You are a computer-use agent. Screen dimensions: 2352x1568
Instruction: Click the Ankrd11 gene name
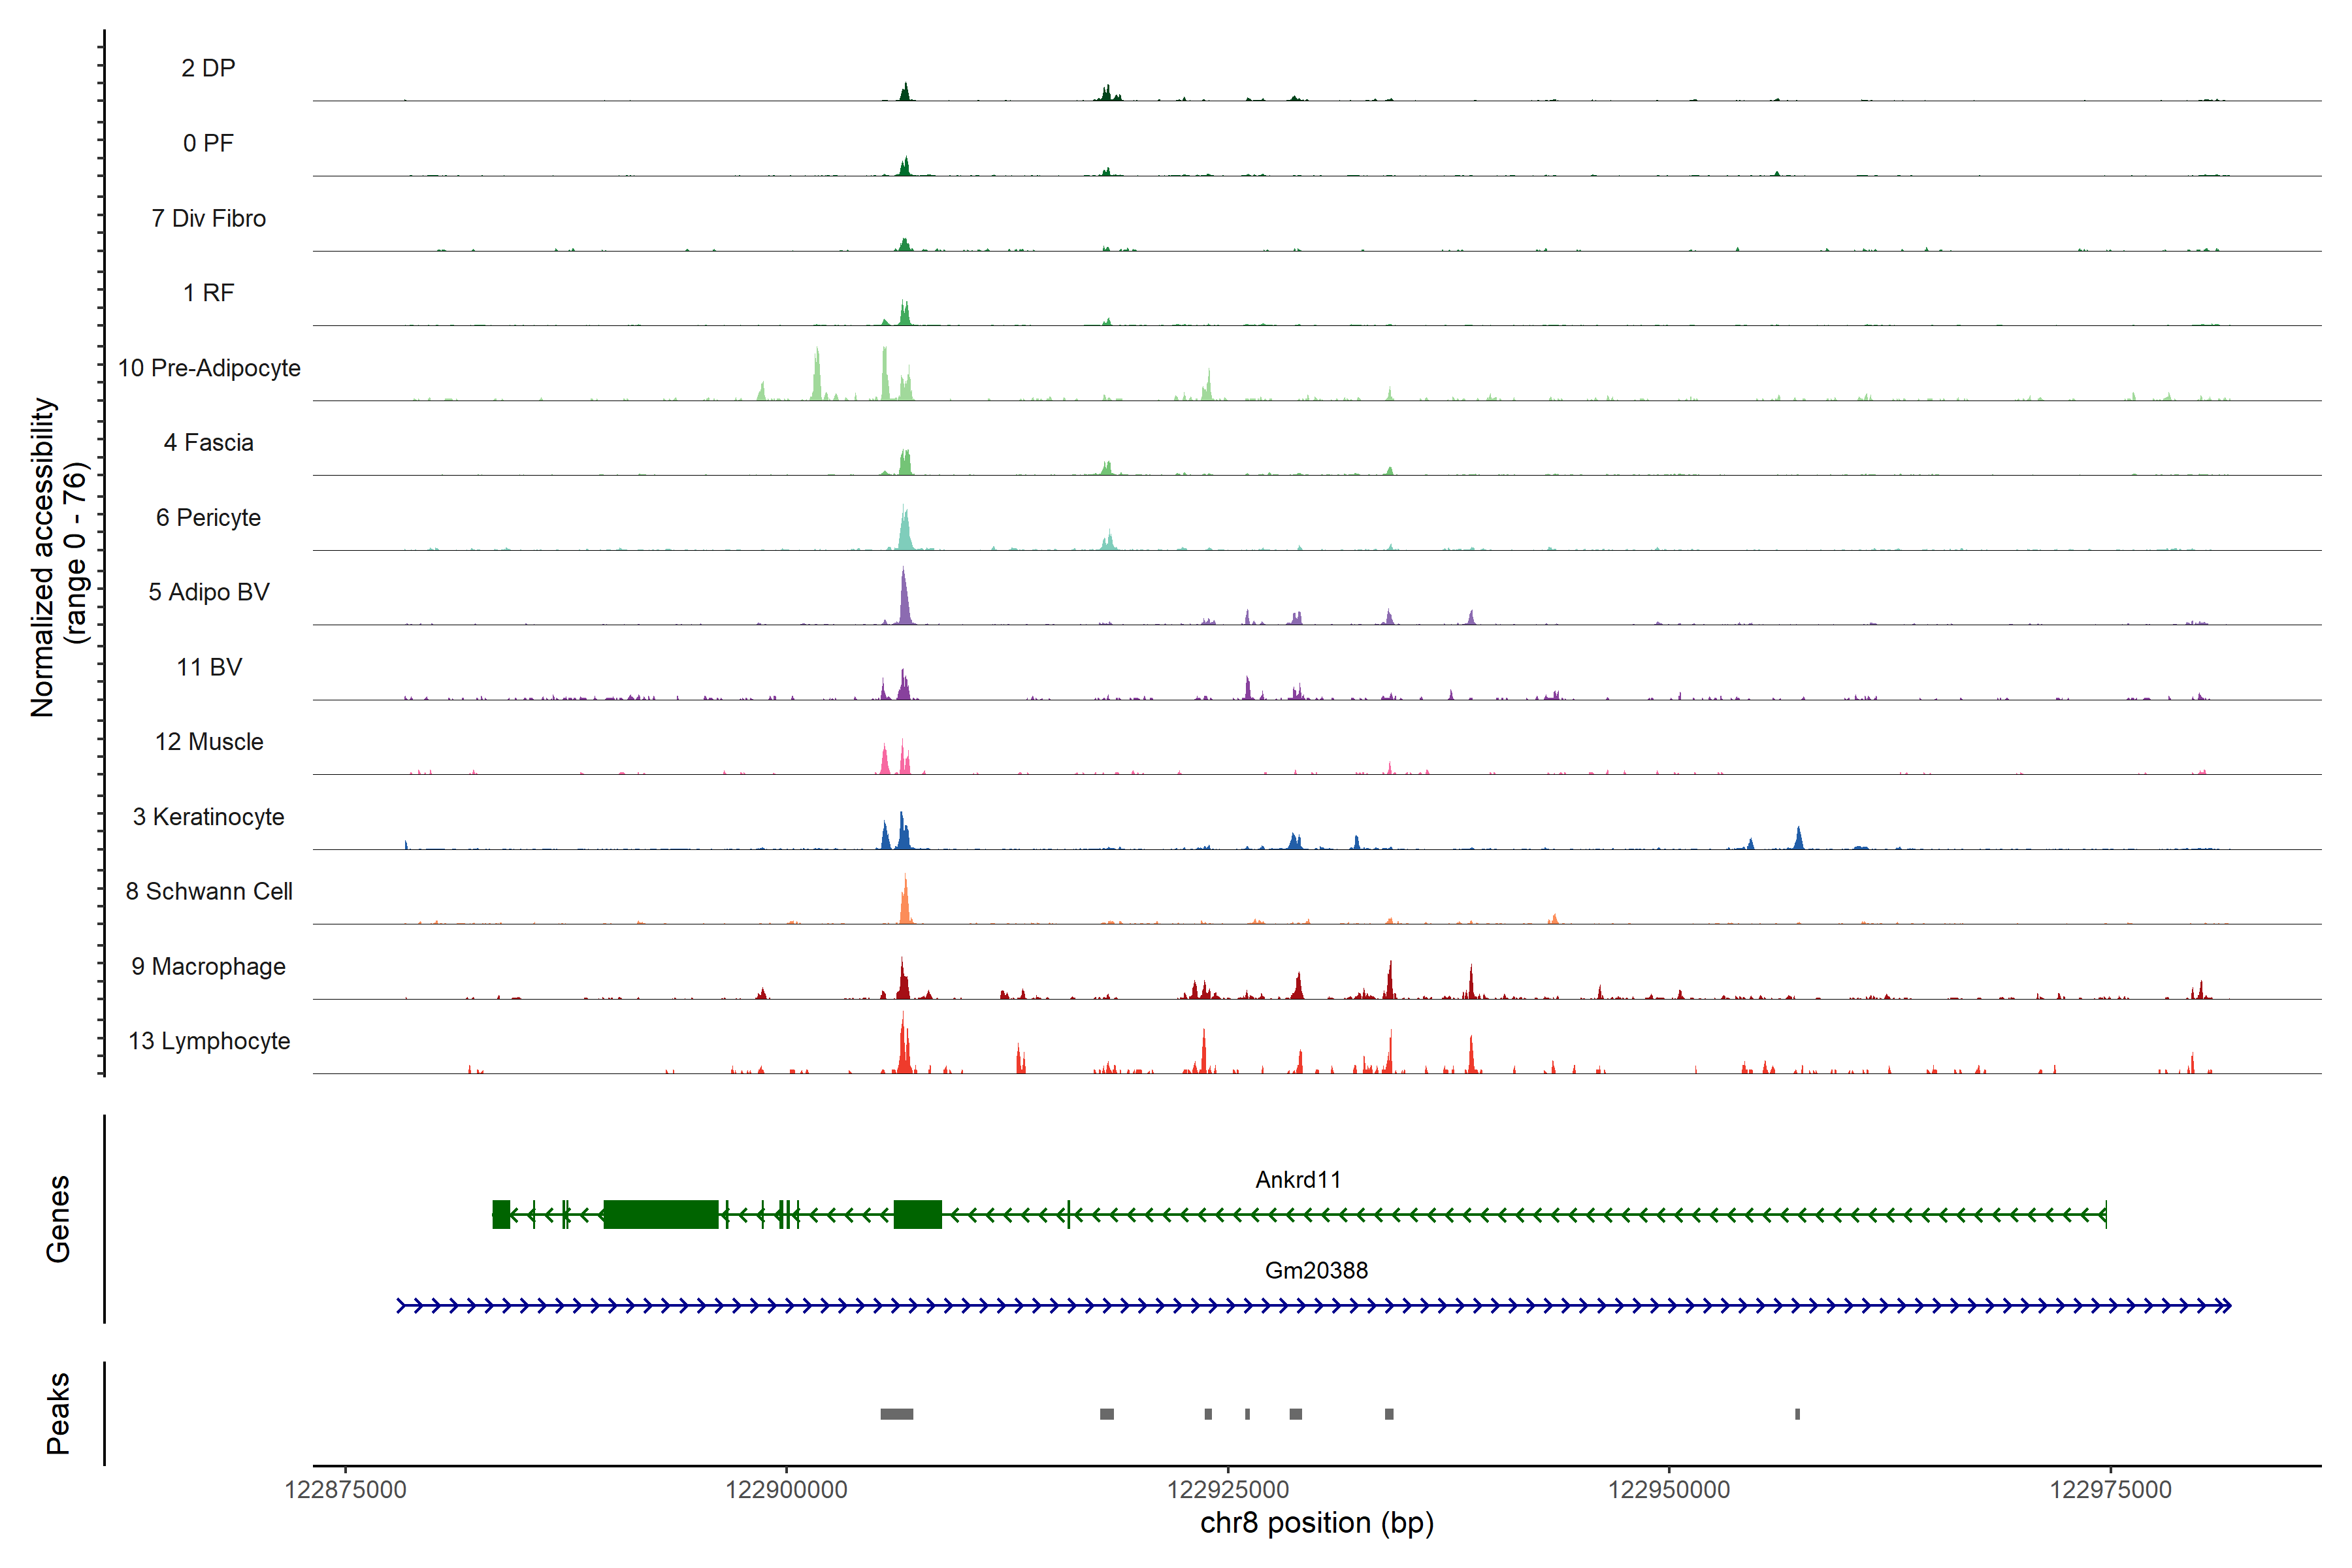tap(1298, 1180)
